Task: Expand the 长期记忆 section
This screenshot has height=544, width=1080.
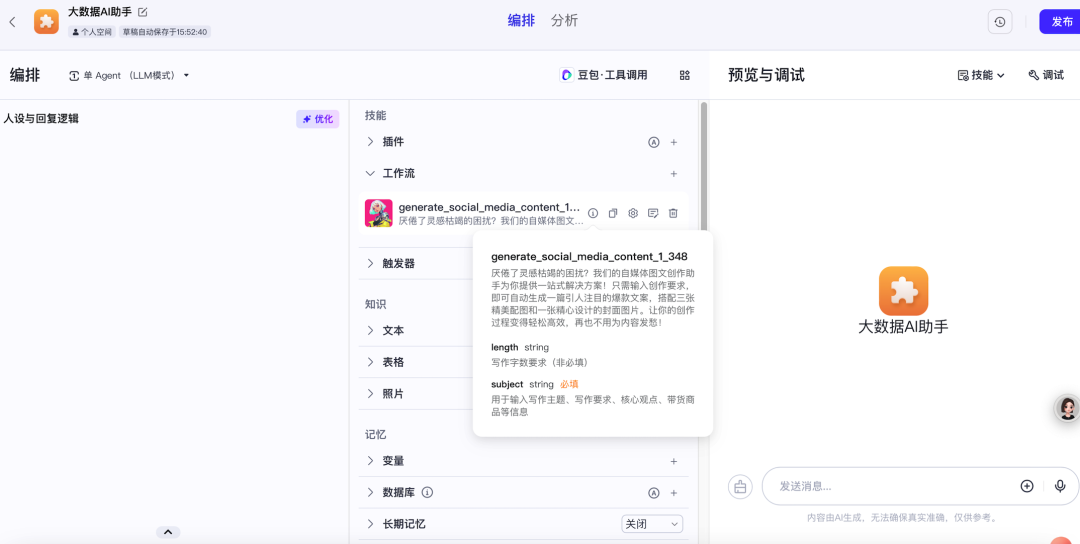Action: [x=371, y=524]
